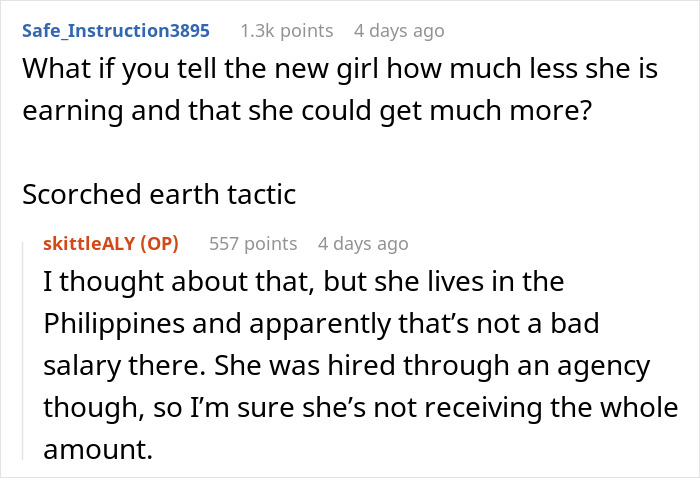Open skittleALY's user profile
The width and height of the screenshot is (700, 478).
pyautogui.click(x=88, y=243)
